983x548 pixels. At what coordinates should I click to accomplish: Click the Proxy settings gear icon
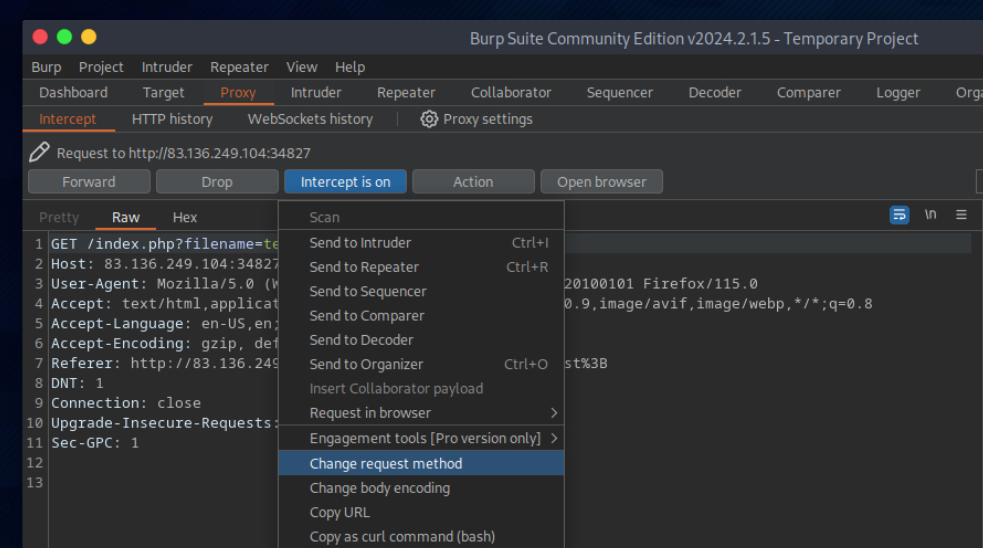(x=429, y=119)
